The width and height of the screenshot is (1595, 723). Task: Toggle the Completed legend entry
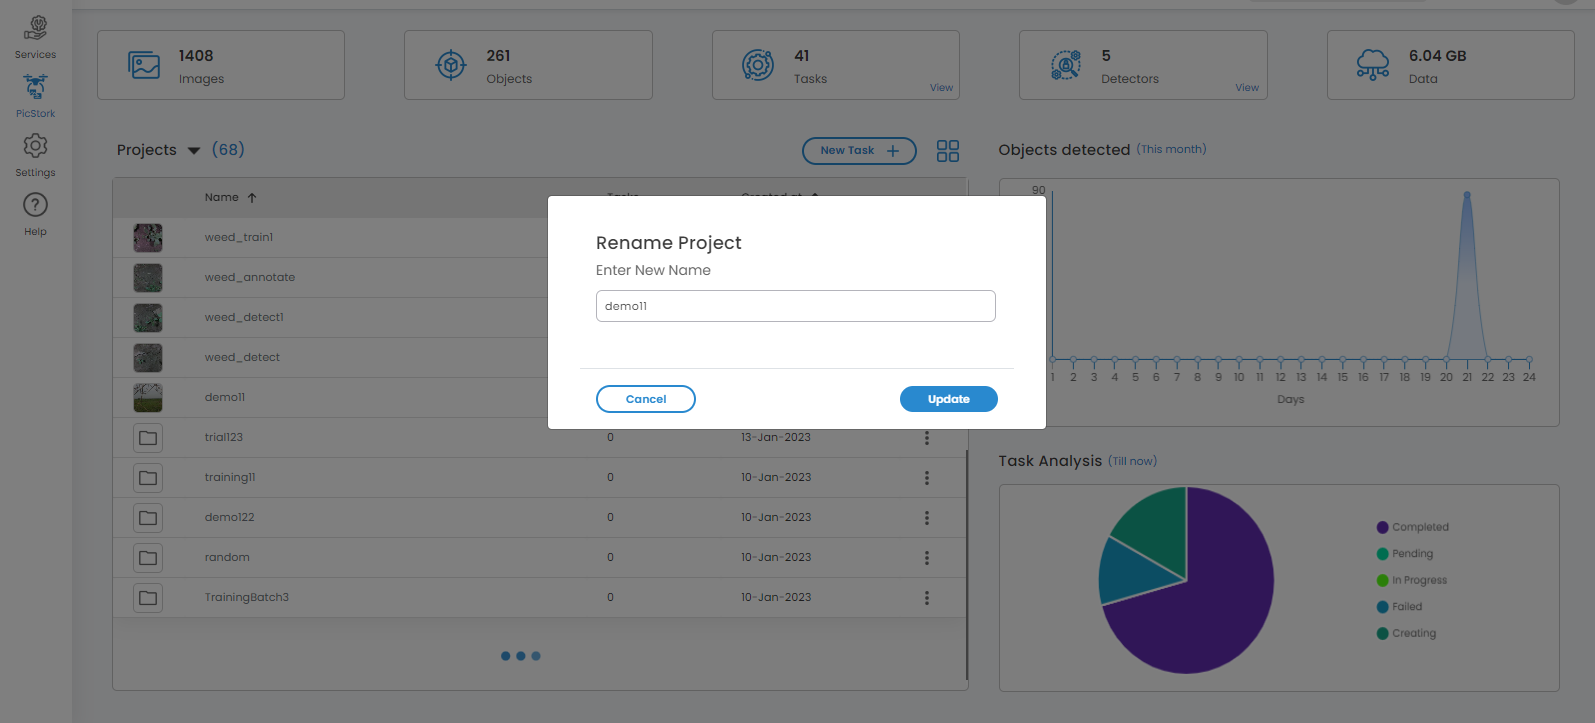(x=1412, y=527)
